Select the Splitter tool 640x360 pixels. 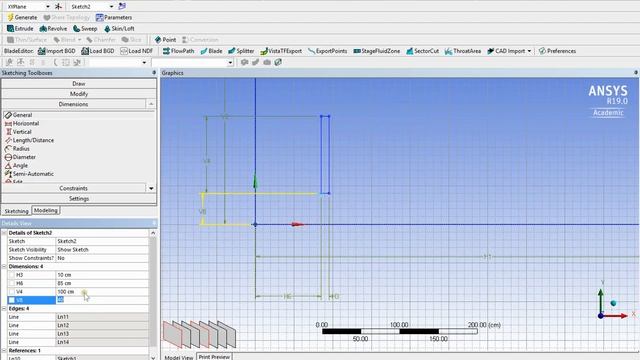241,51
